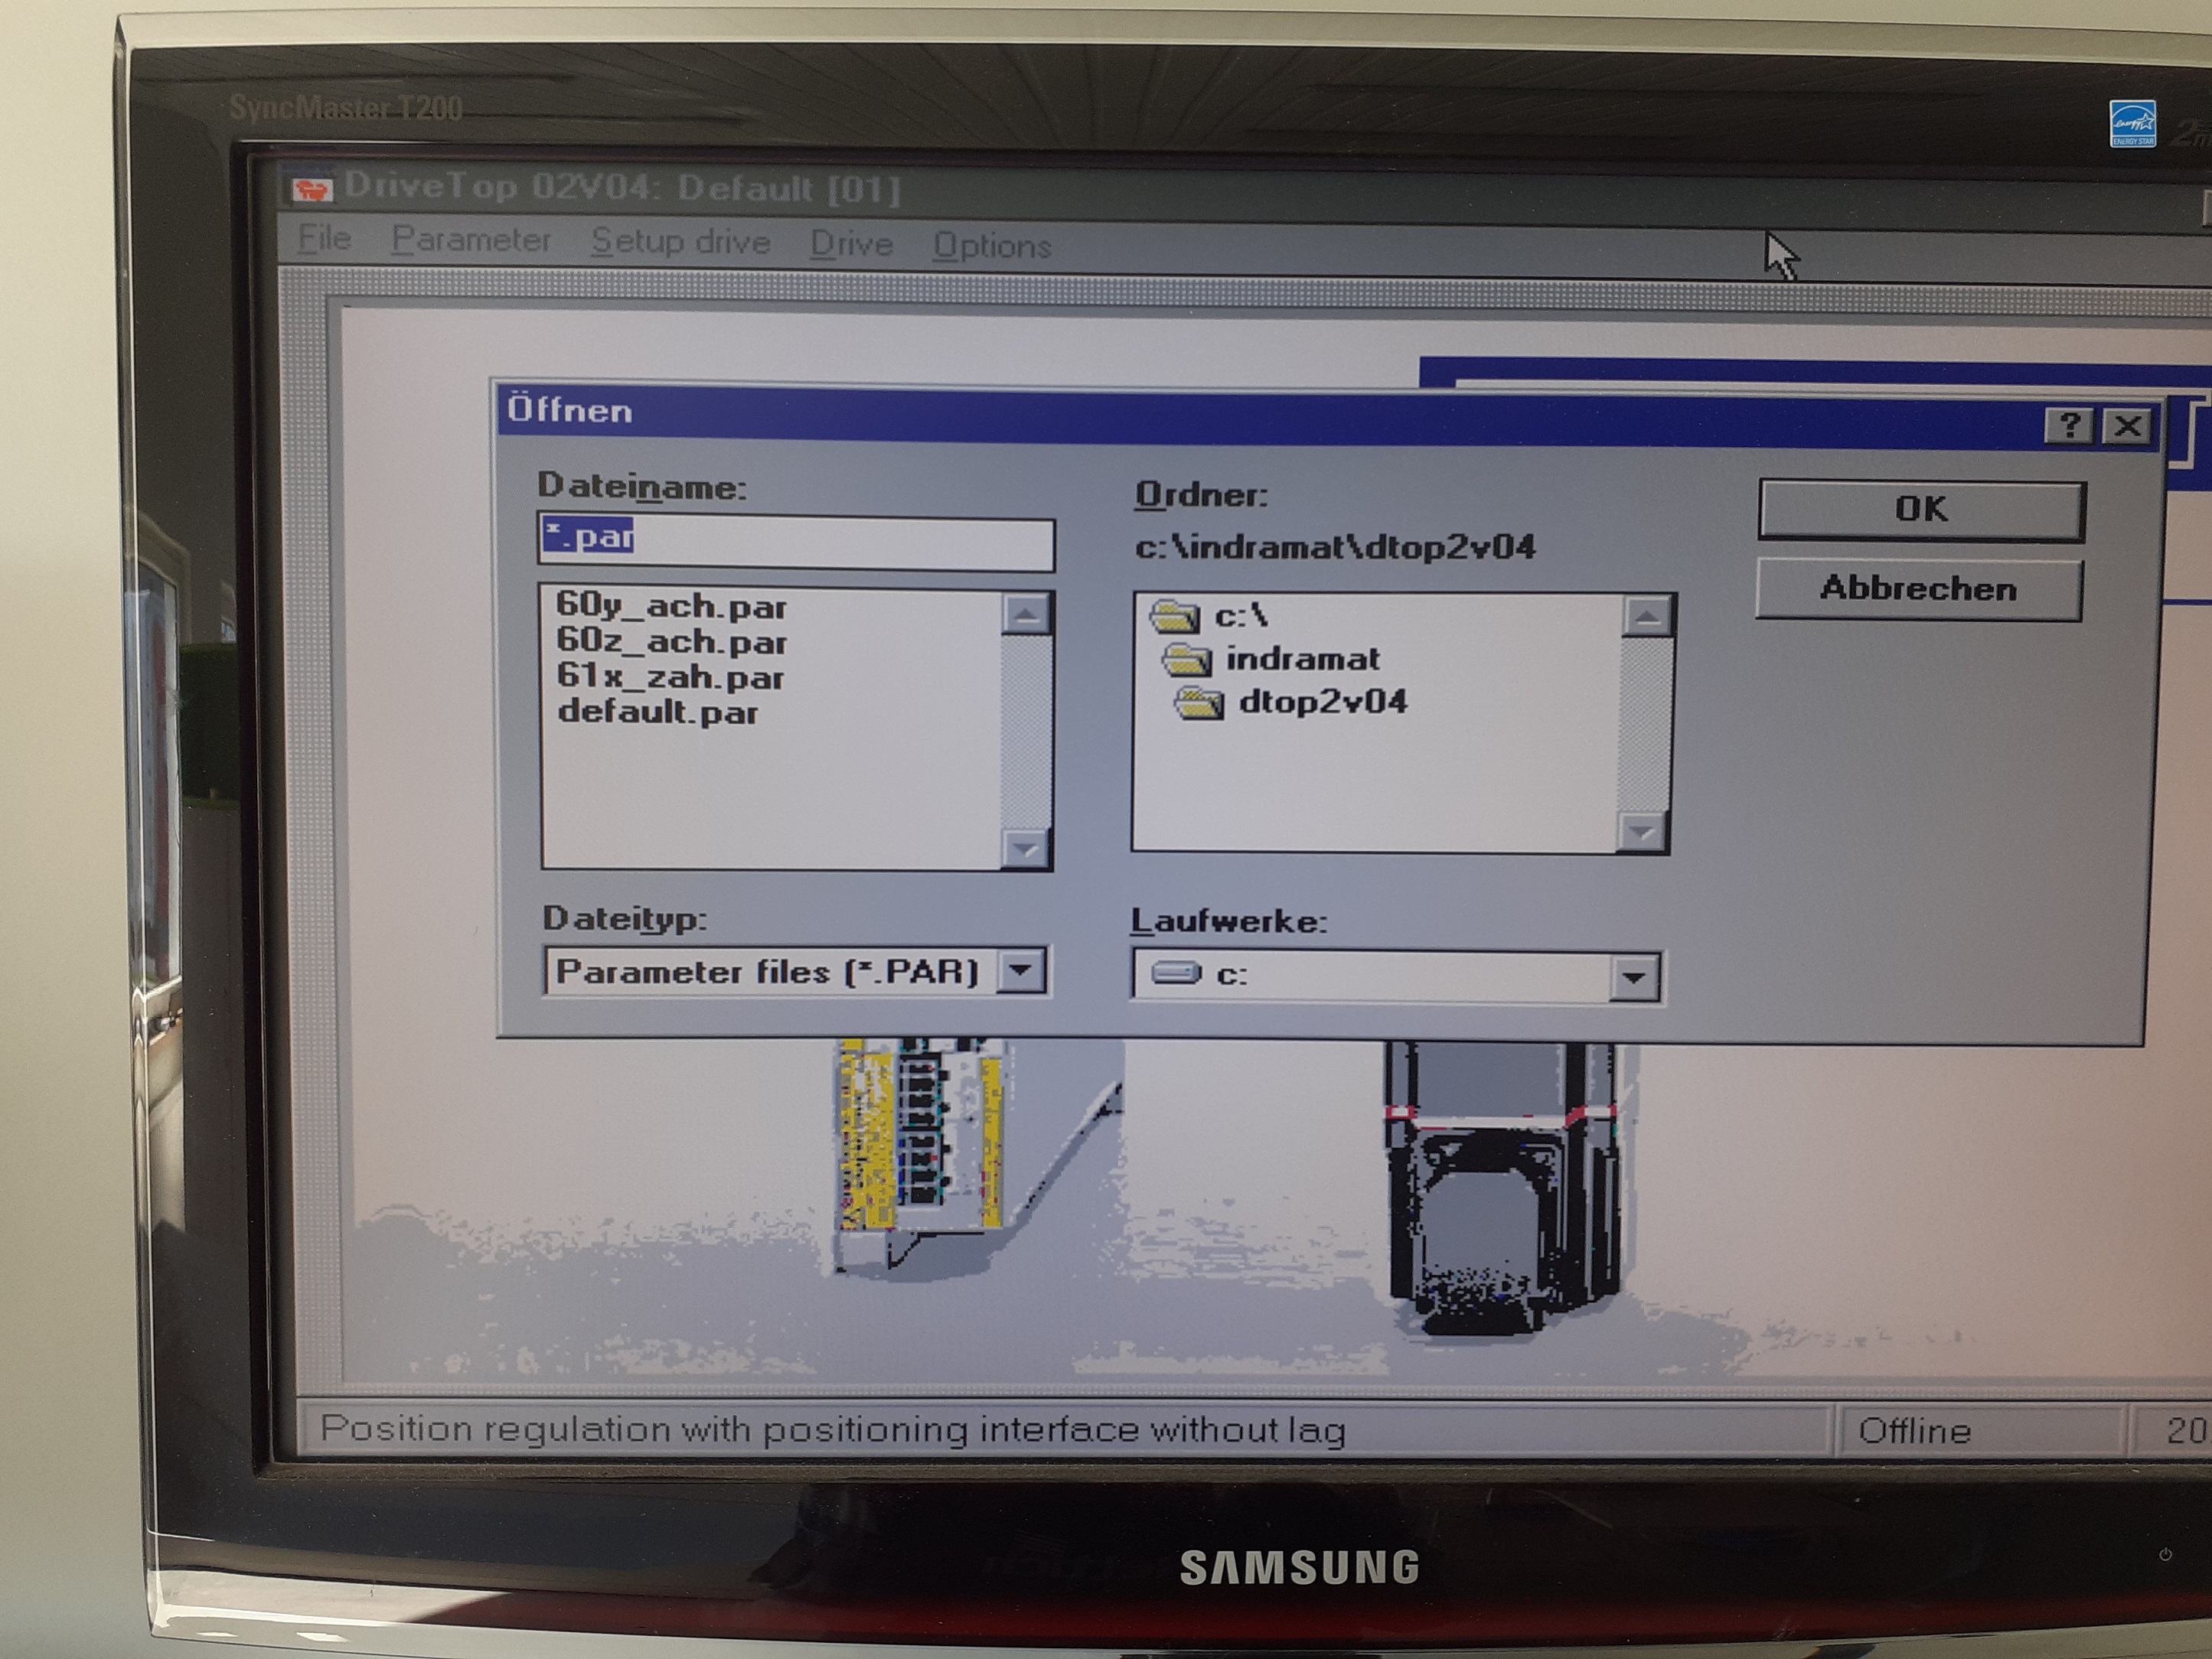Open the Parameter menu

click(x=471, y=240)
